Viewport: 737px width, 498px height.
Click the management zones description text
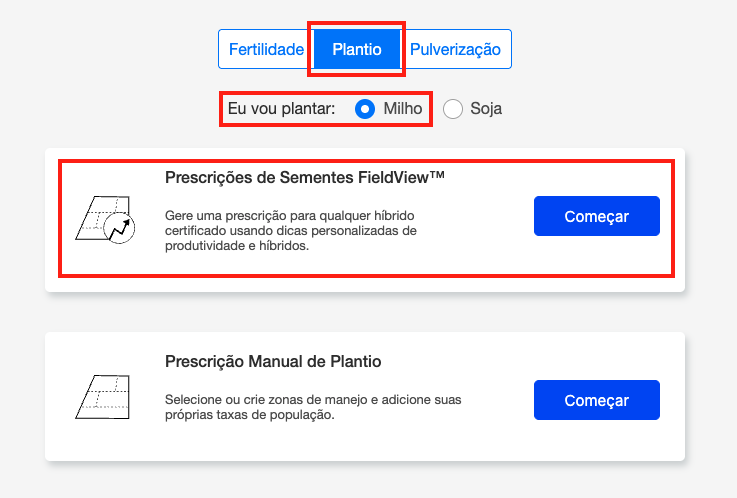[313, 408]
